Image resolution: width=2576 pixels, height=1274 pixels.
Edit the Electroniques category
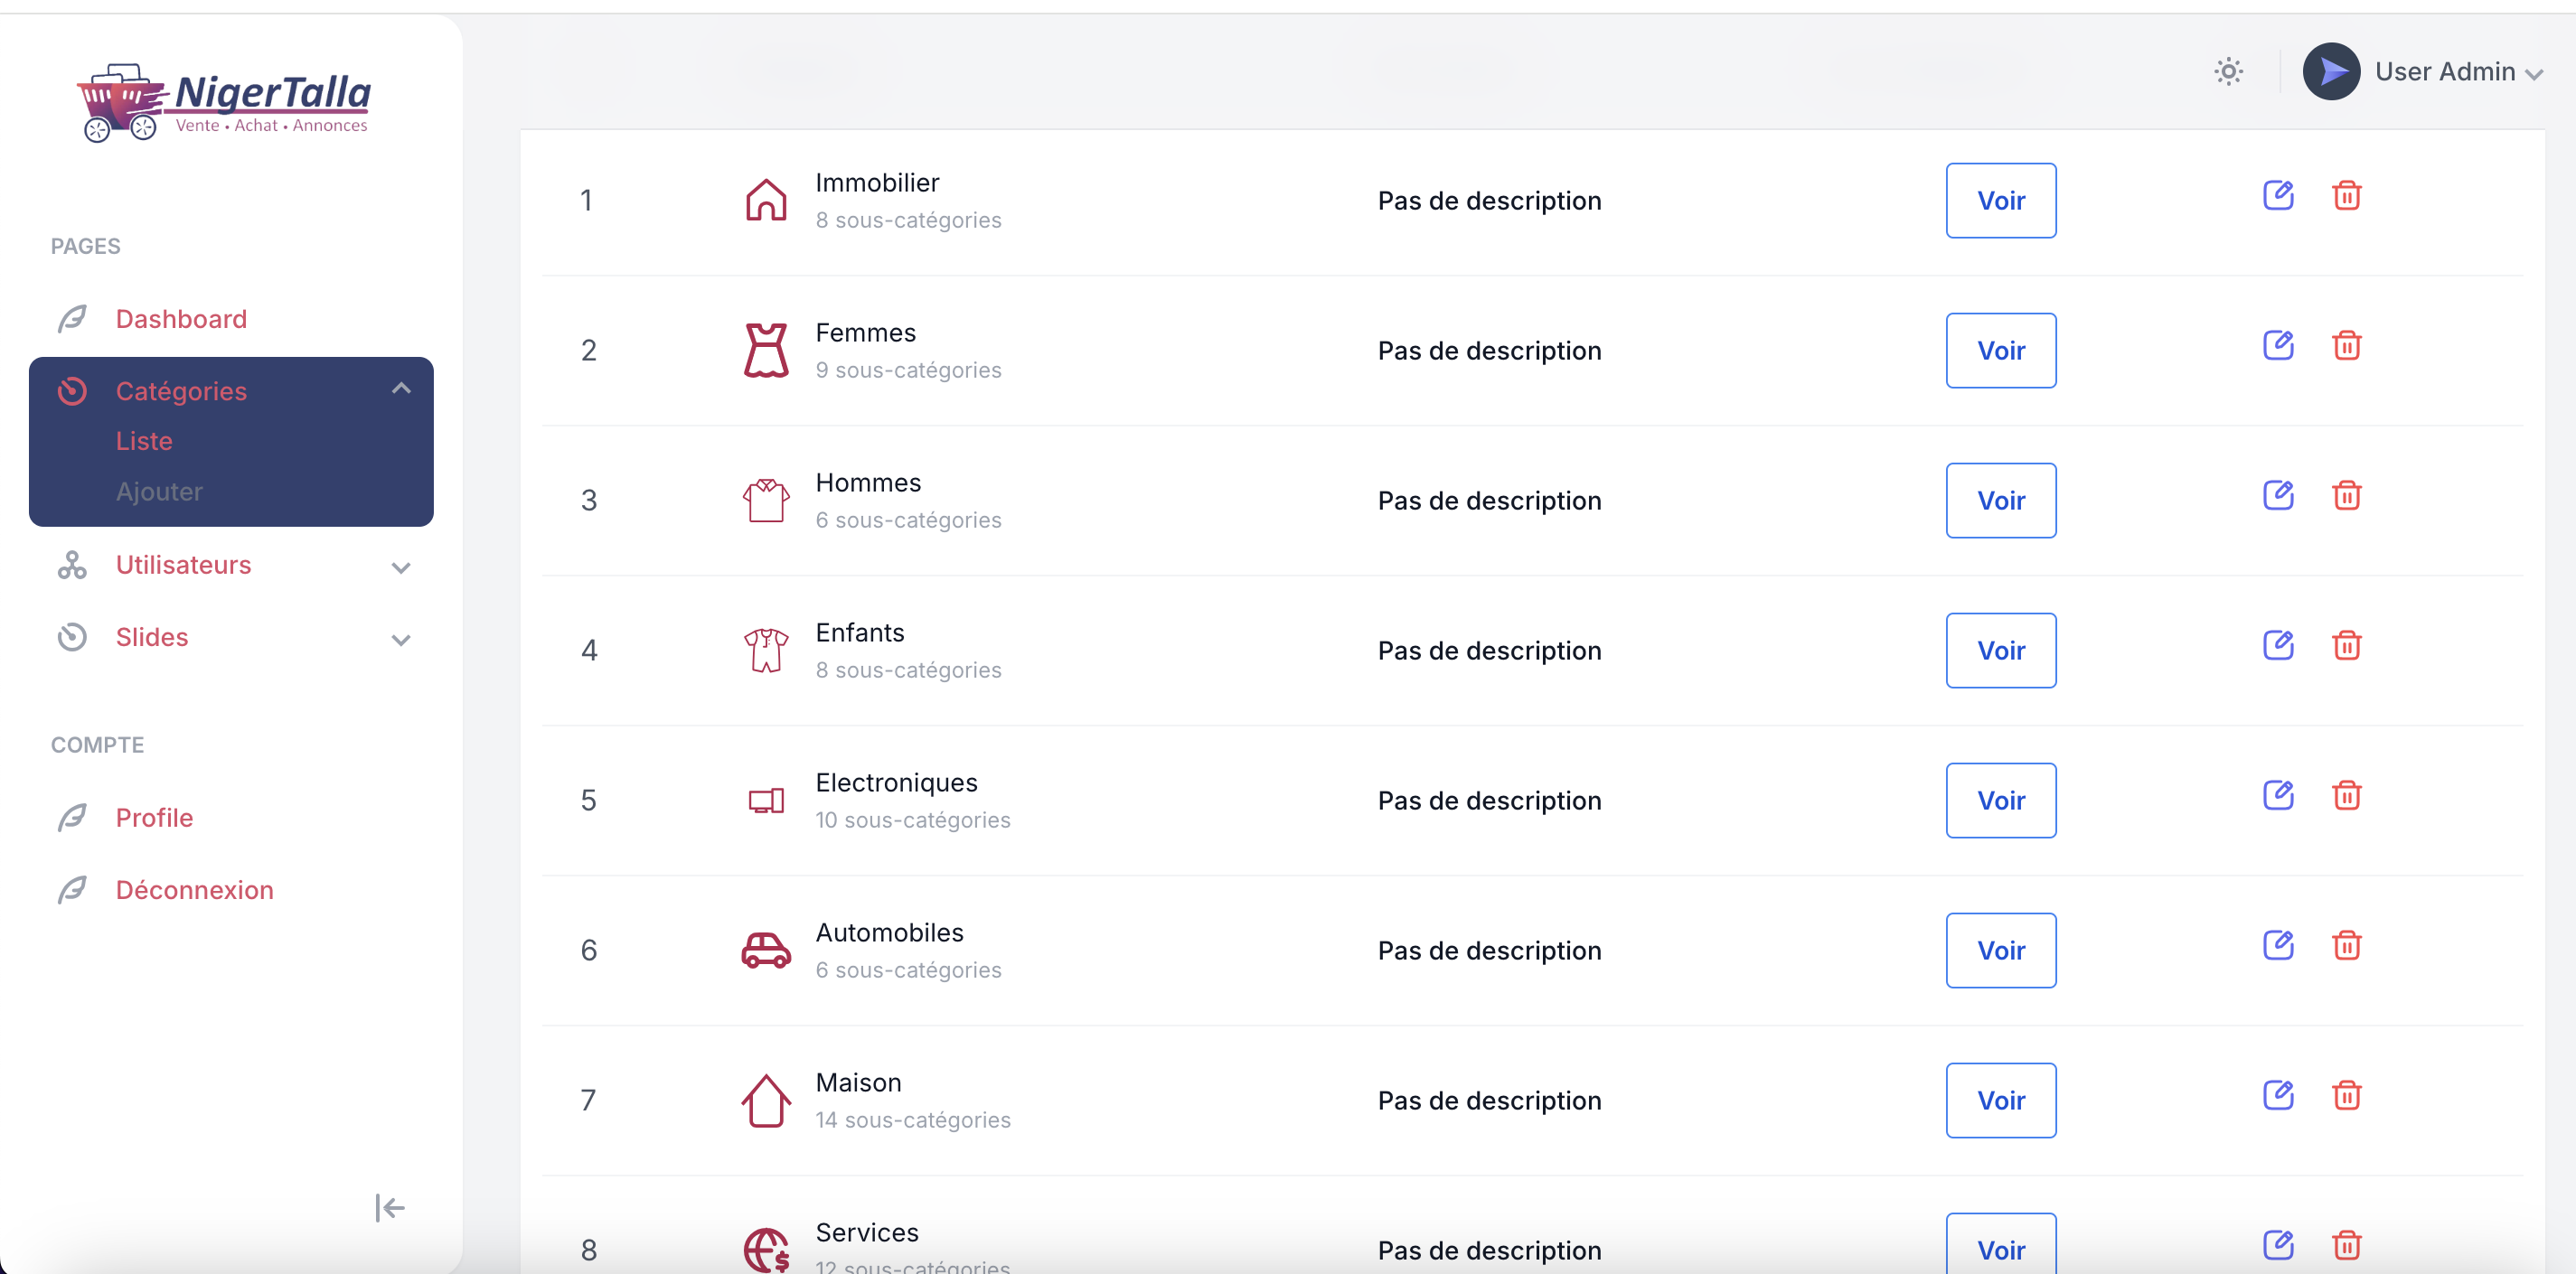[x=2278, y=795]
